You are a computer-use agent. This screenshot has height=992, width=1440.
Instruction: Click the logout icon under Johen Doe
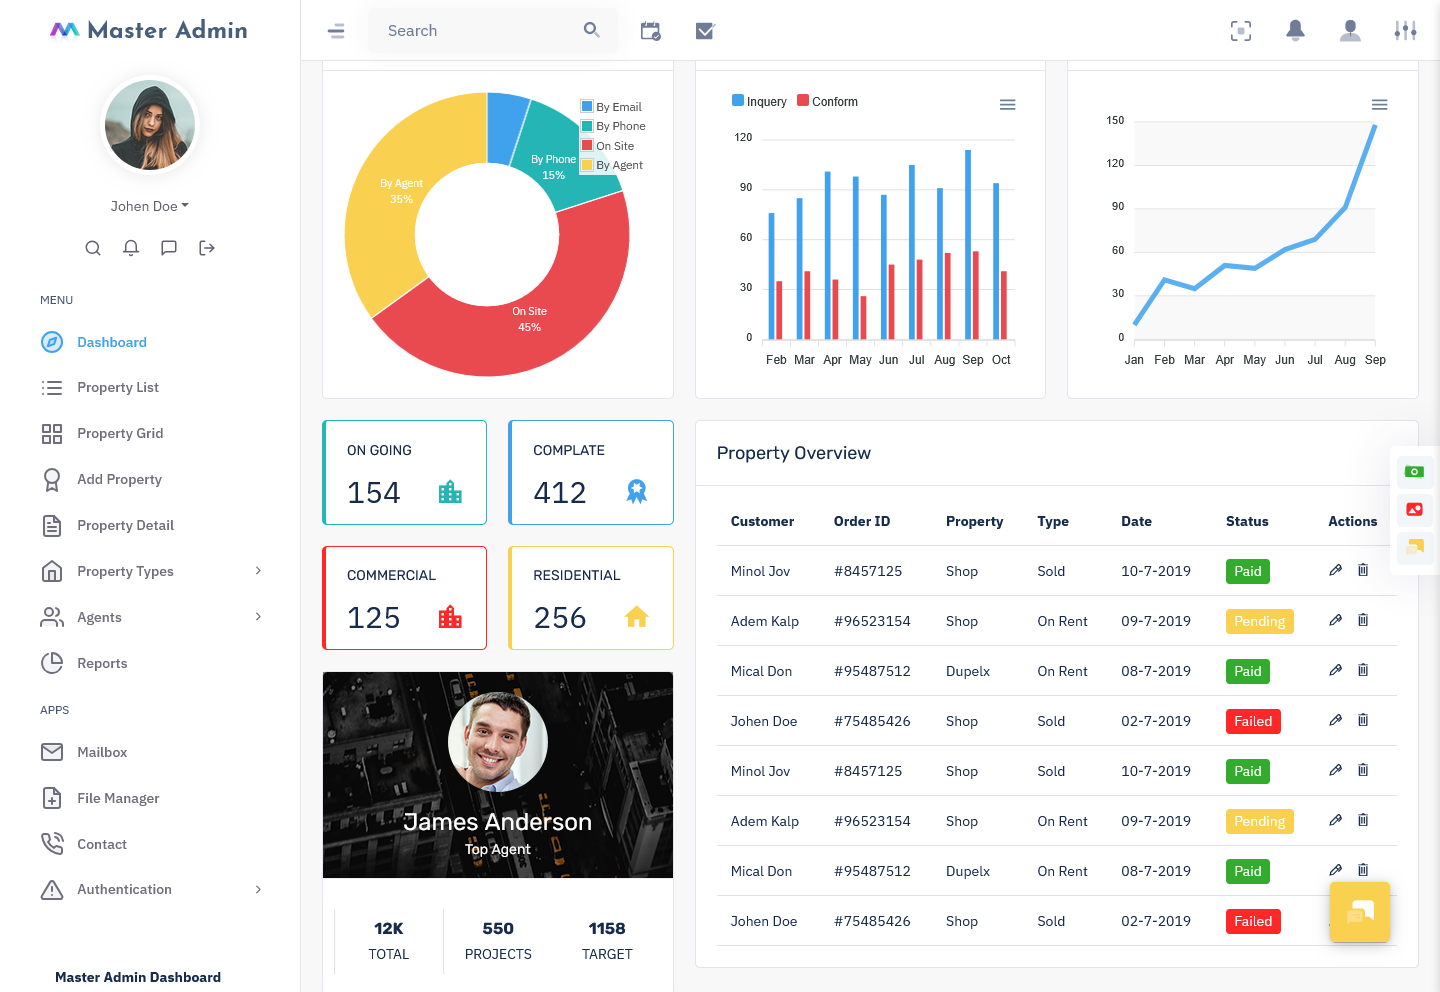pyautogui.click(x=207, y=248)
